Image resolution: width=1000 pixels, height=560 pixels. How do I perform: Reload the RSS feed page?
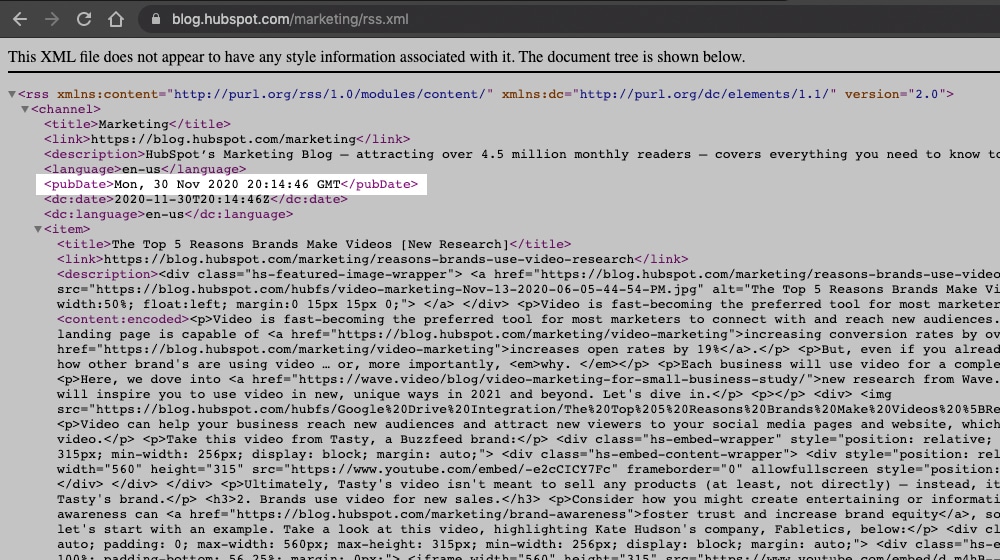pos(84,19)
